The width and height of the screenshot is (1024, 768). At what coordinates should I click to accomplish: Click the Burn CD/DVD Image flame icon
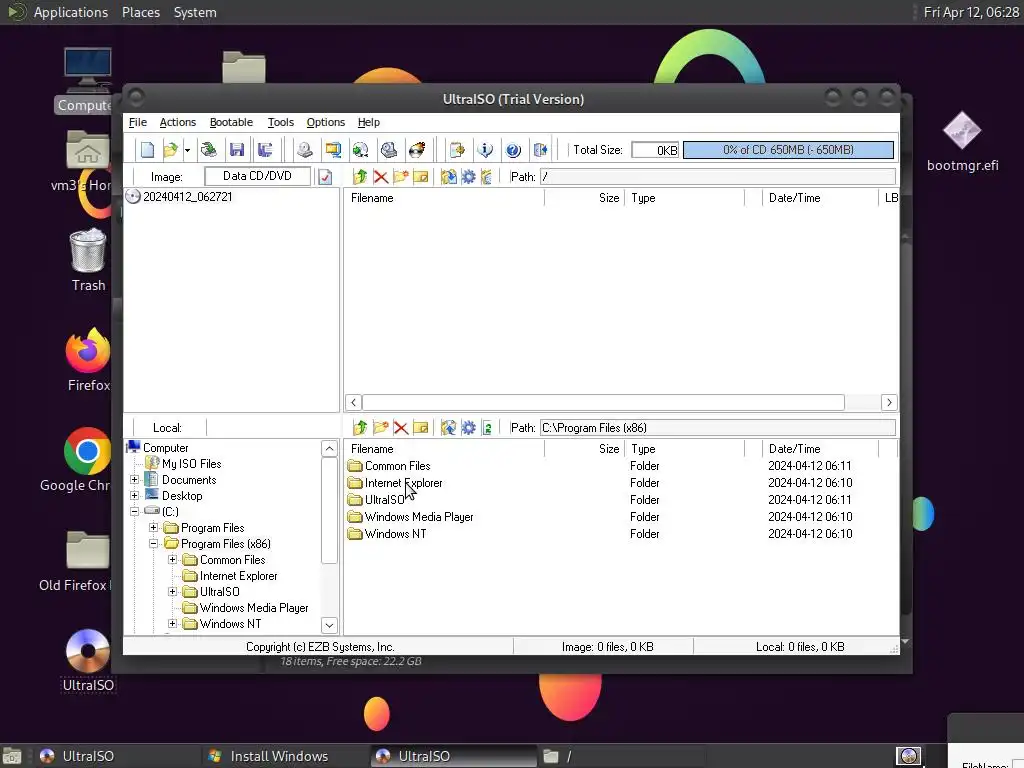pyautogui.click(x=417, y=150)
